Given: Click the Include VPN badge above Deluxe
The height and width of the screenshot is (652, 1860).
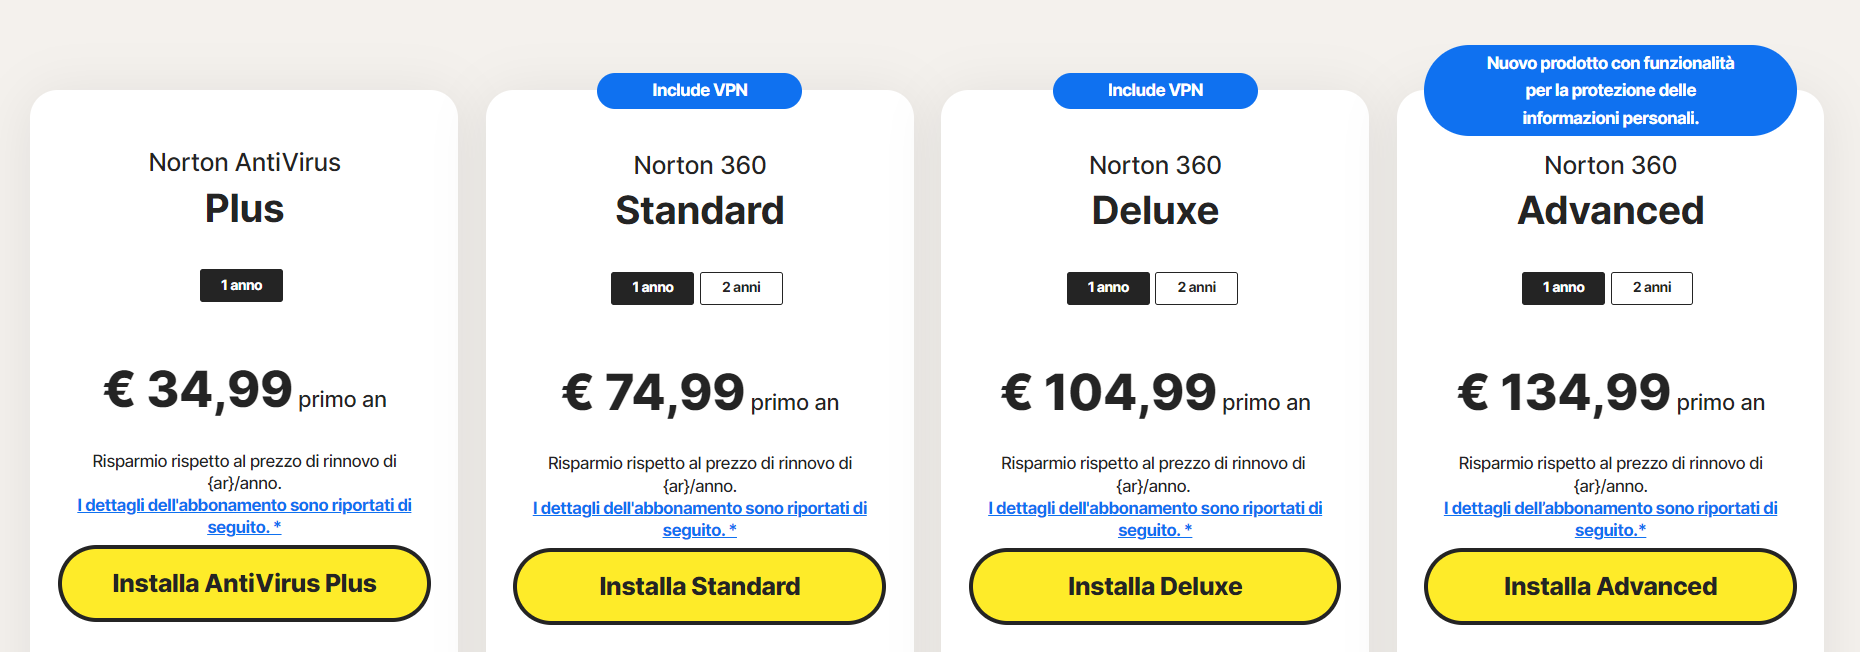Looking at the screenshot, I should click(1155, 91).
